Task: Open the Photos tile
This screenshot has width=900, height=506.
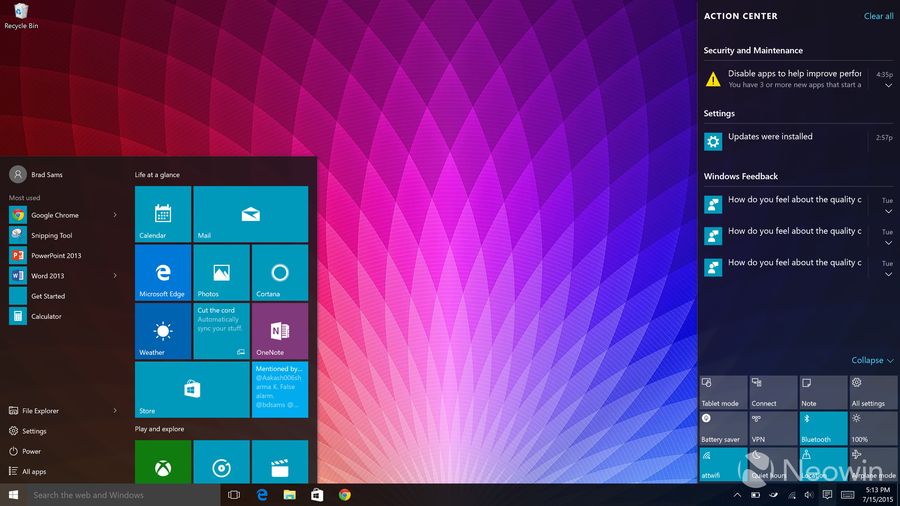Action: tap(222, 273)
